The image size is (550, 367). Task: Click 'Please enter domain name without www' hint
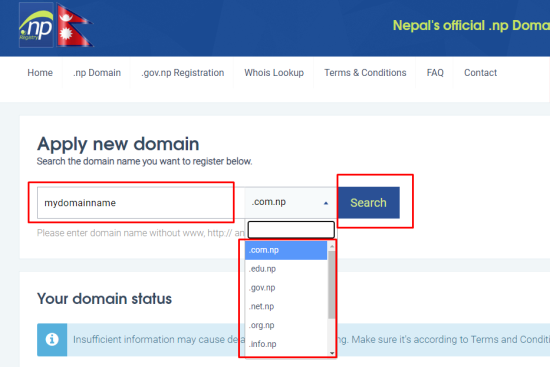pos(141,233)
